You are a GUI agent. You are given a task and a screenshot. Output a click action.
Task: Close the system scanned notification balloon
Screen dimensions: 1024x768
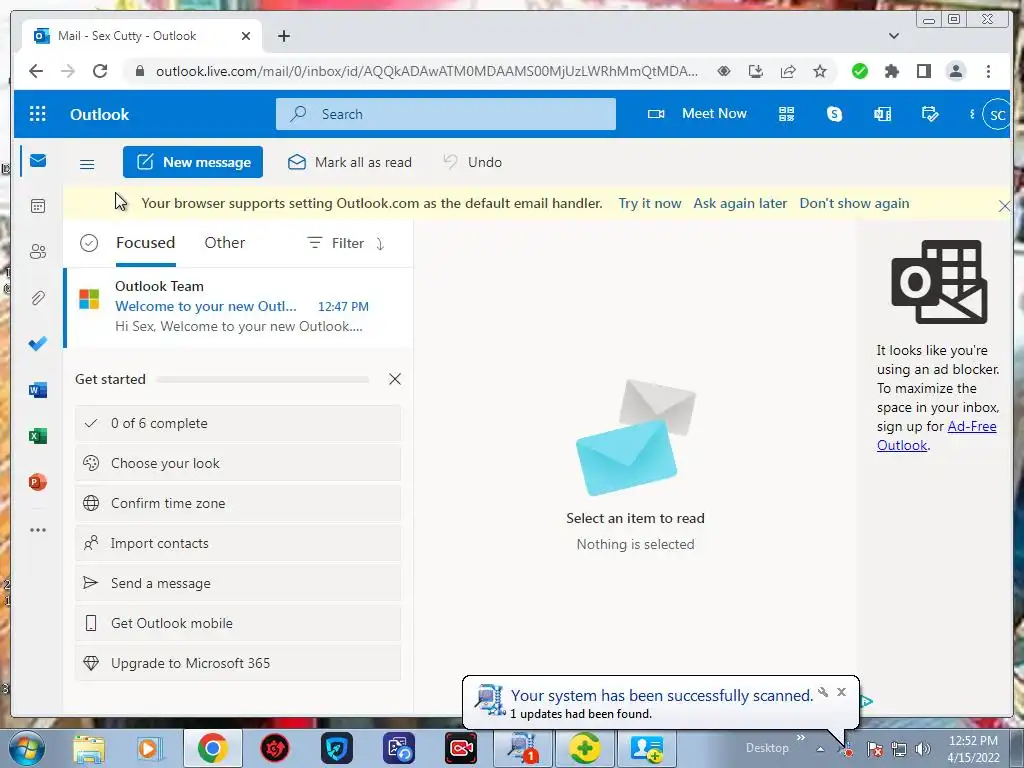pos(841,692)
